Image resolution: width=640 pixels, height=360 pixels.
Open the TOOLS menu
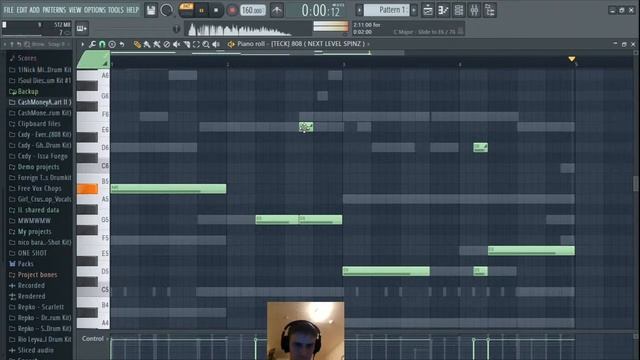116,10
